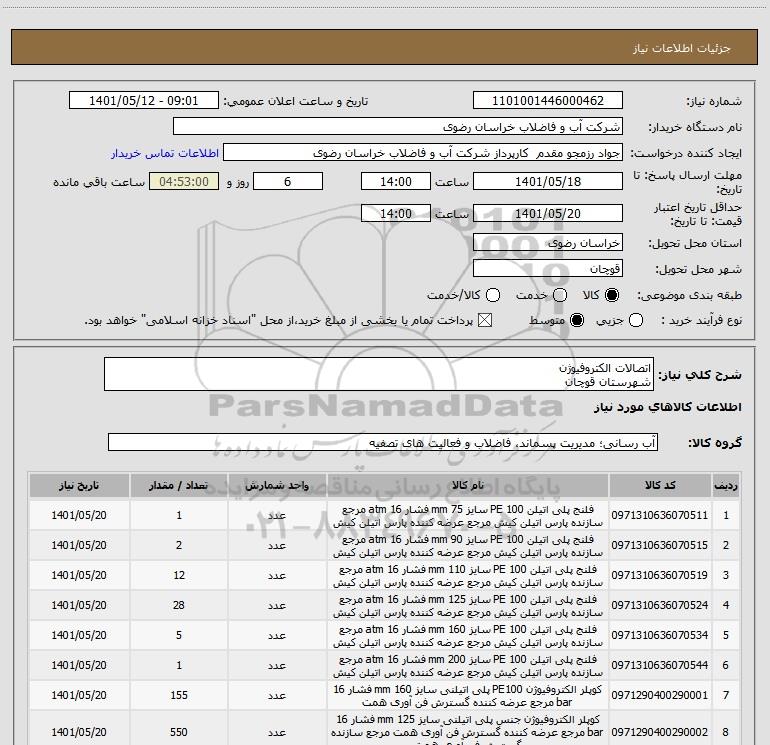Click the 110 mm flange item name
Image resolution: width=770 pixels, height=745 pixels.
pyautogui.click(x=468, y=576)
